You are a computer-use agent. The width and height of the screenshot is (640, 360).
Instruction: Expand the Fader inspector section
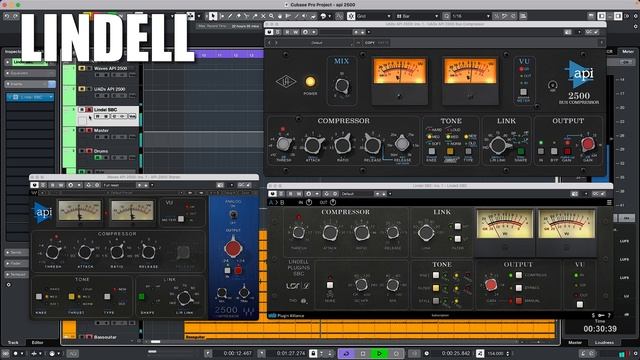point(17,263)
